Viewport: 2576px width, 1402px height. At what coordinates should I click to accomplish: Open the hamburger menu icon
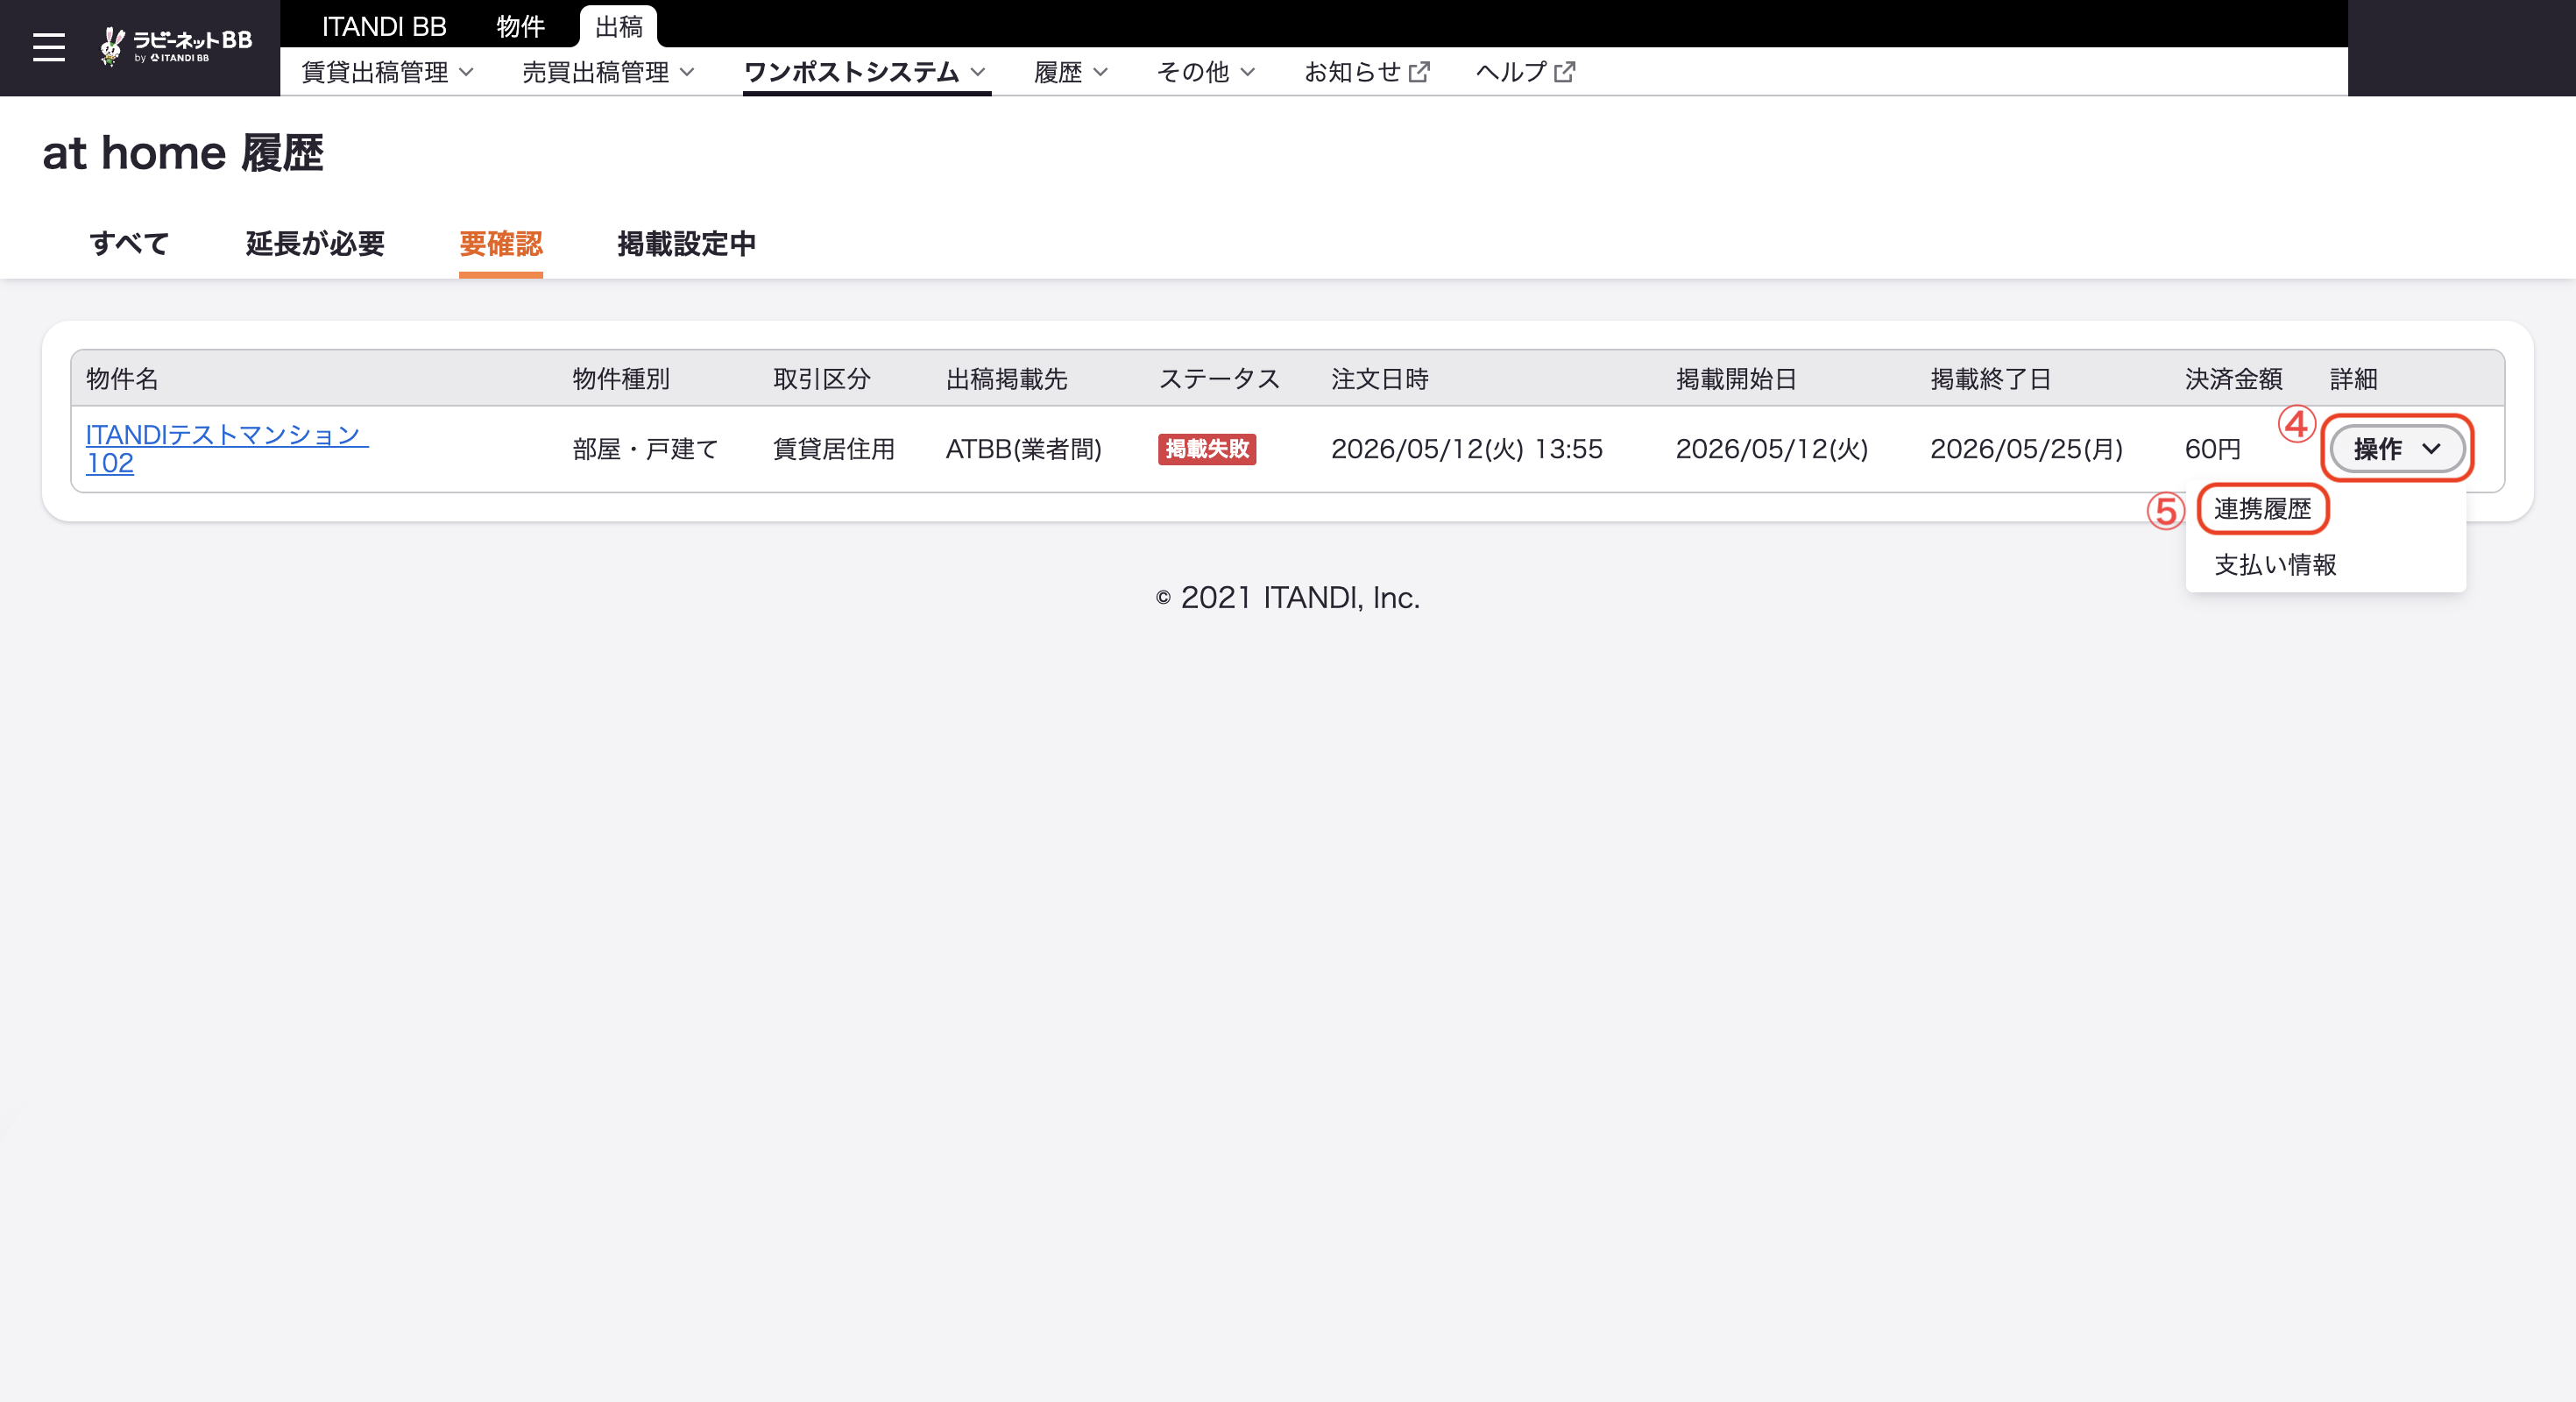tap(48, 47)
